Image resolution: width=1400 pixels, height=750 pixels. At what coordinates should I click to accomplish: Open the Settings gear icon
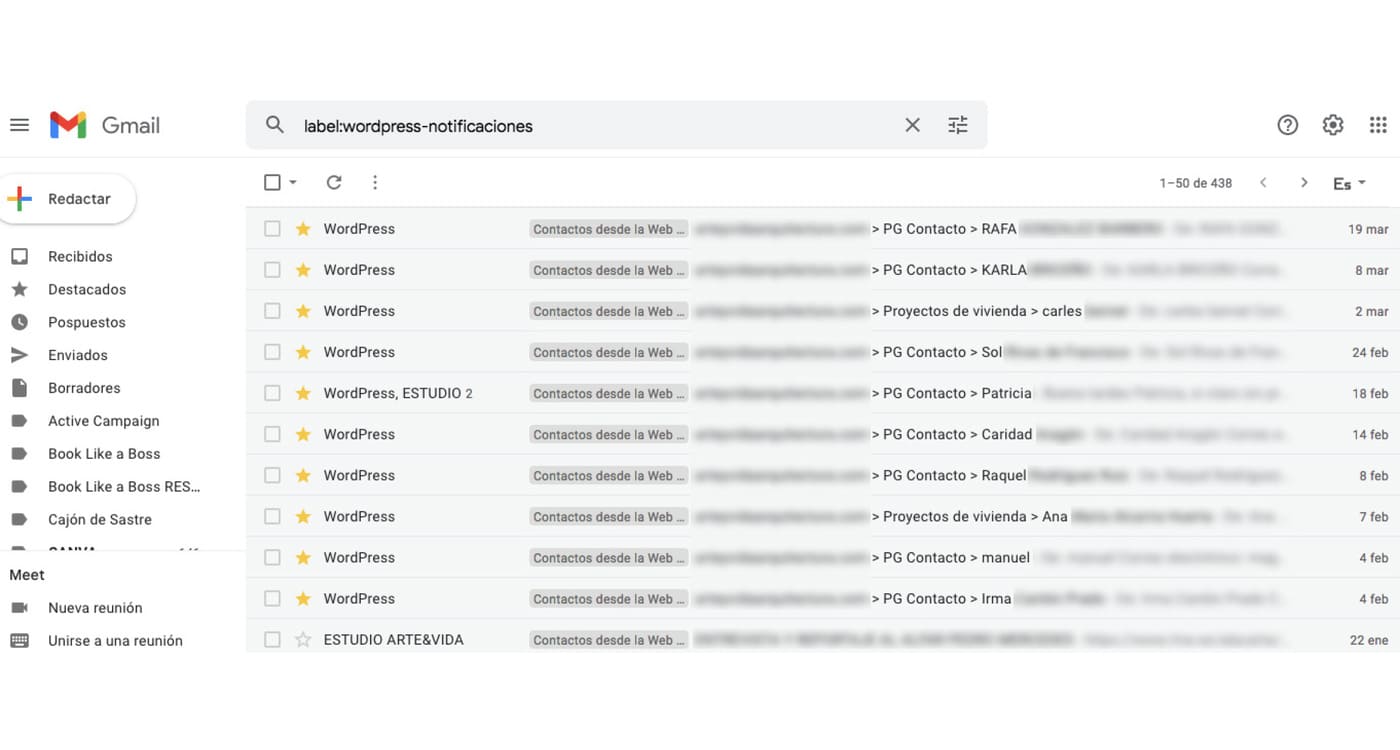(x=1332, y=125)
